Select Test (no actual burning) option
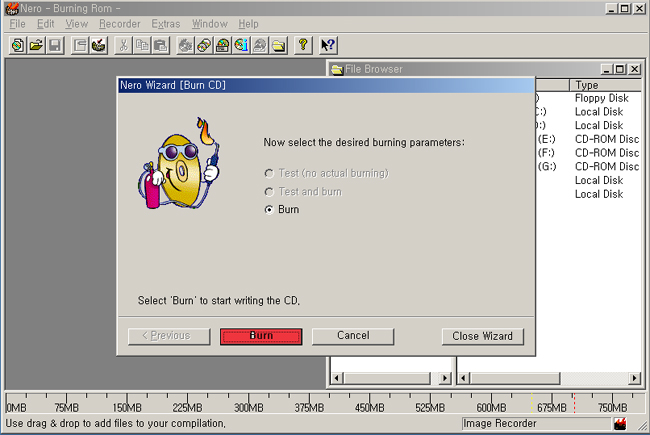Image resolution: width=650 pixels, height=435 pixels. click(x=269, y=173)
